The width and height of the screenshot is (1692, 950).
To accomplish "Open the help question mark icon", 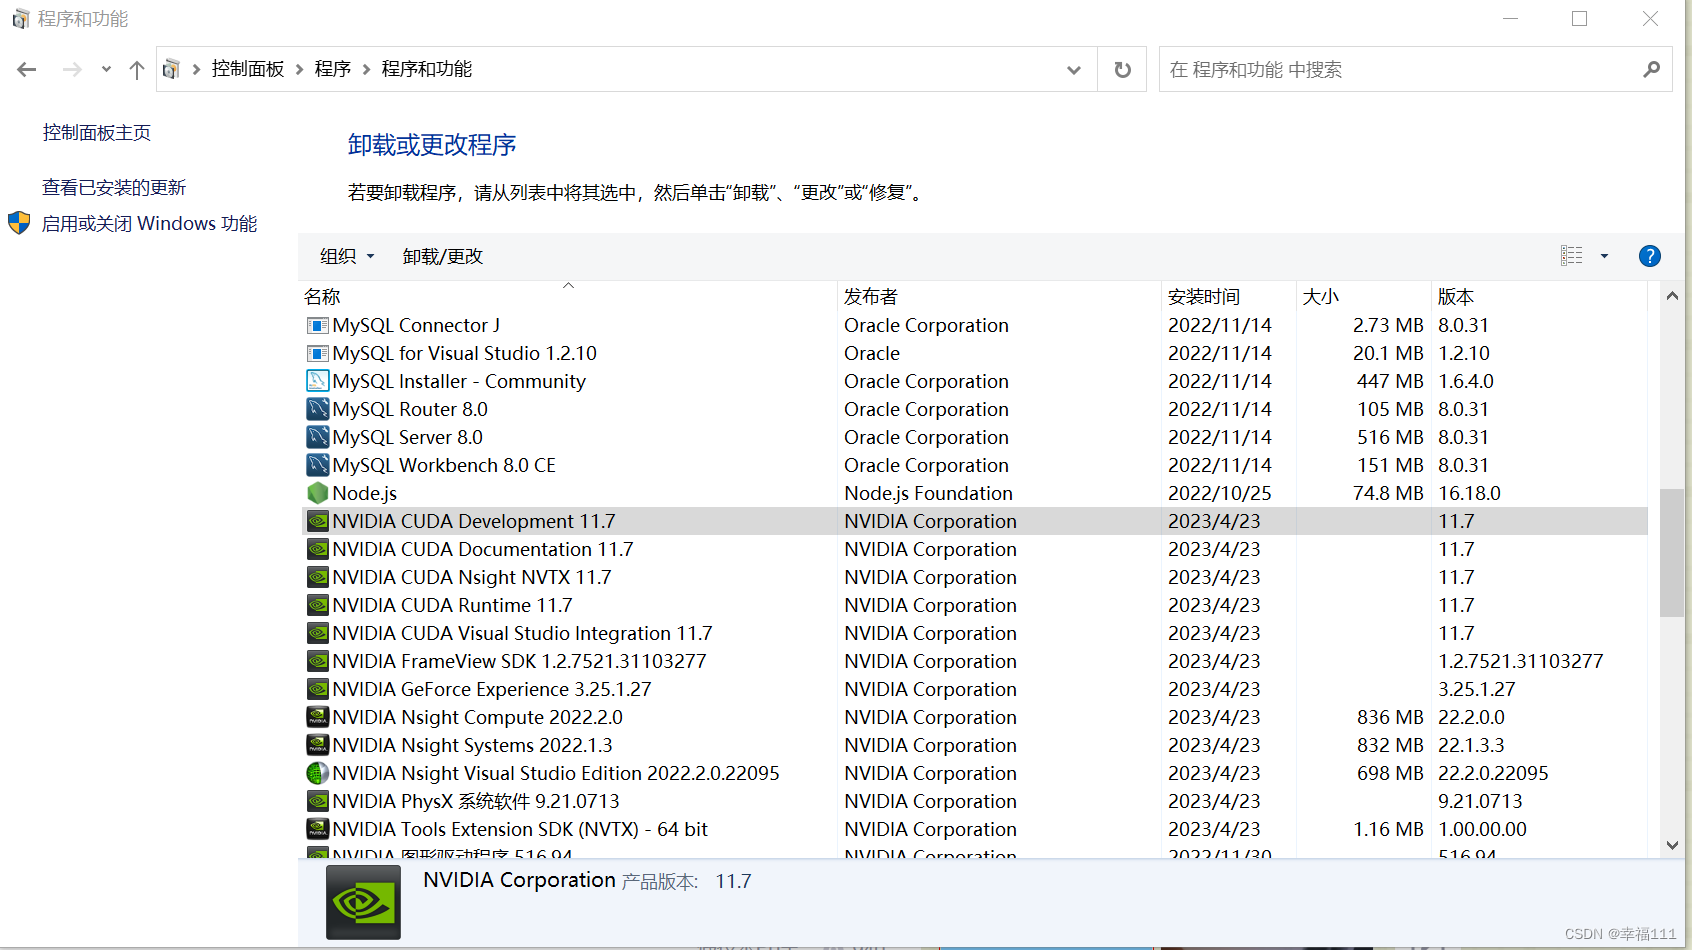I will (1650, 256).
